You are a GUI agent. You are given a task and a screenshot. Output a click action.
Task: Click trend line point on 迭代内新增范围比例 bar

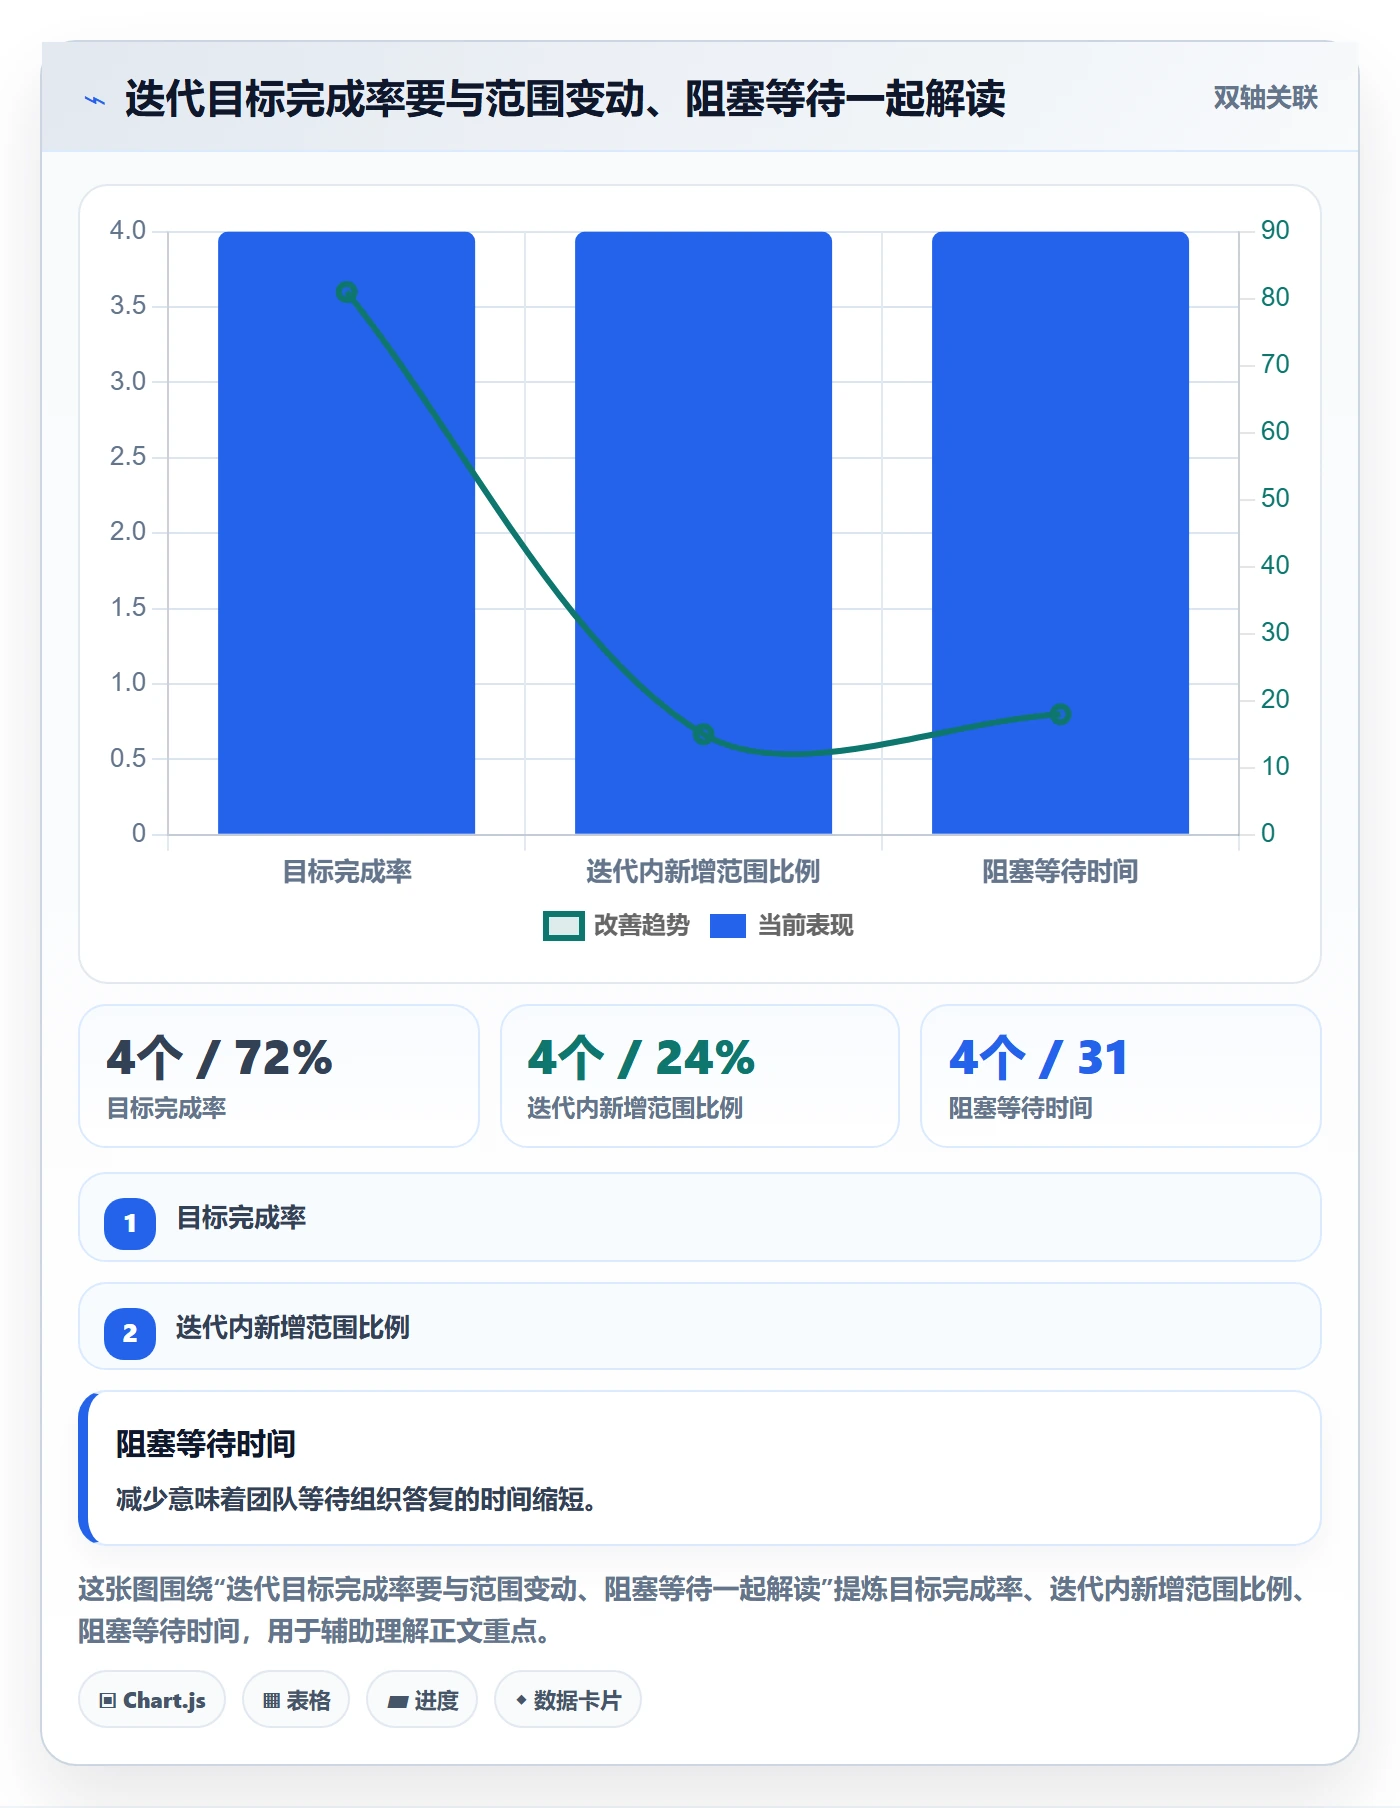point(703,734)
